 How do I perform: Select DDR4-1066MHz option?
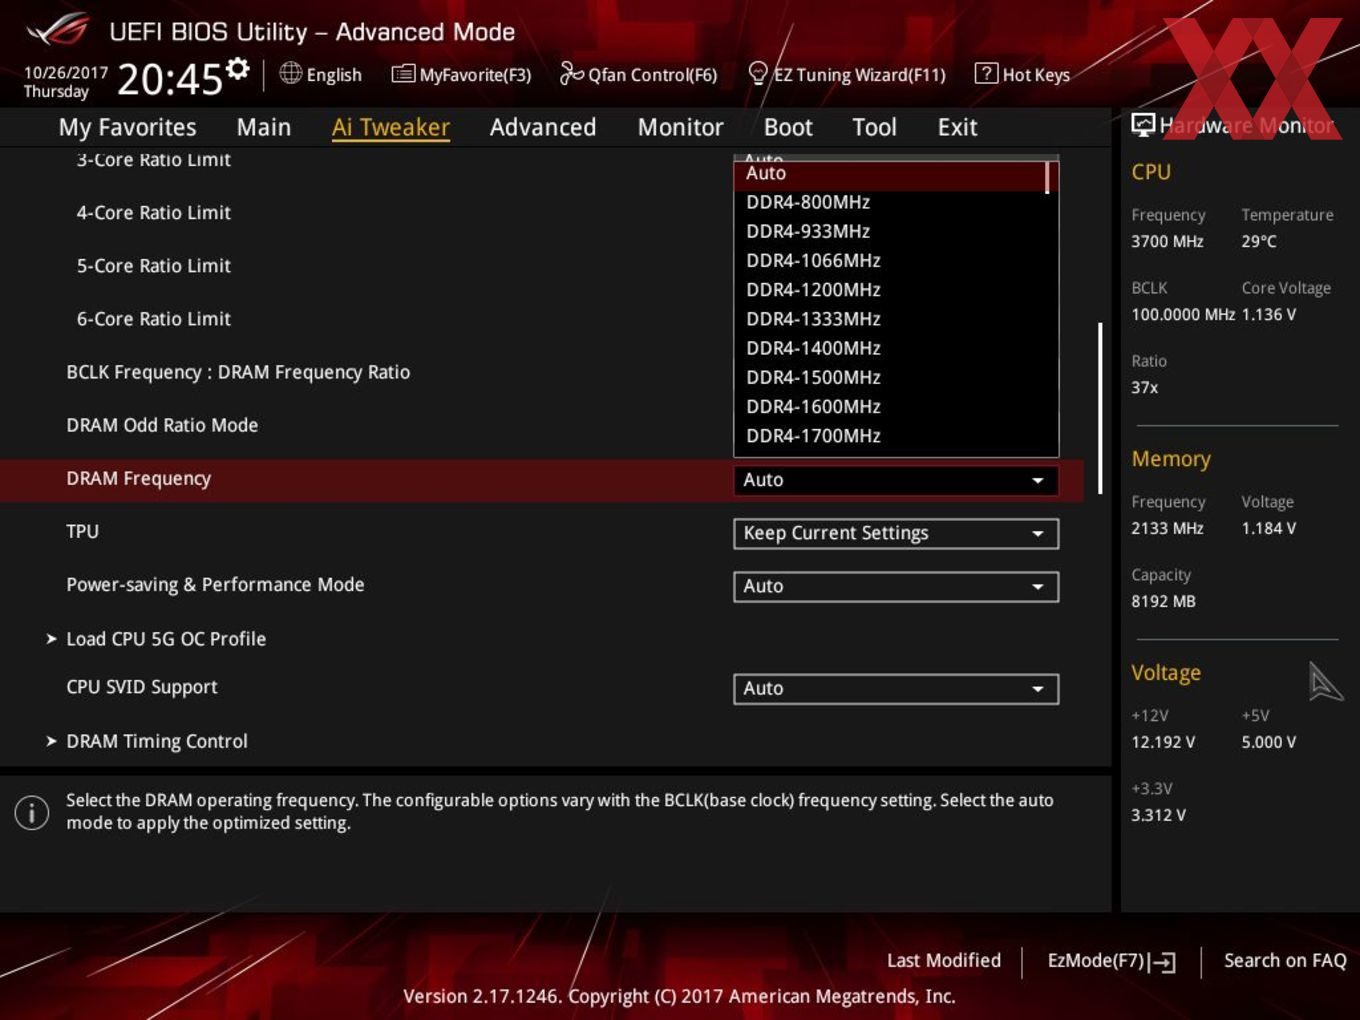[889, 260]
